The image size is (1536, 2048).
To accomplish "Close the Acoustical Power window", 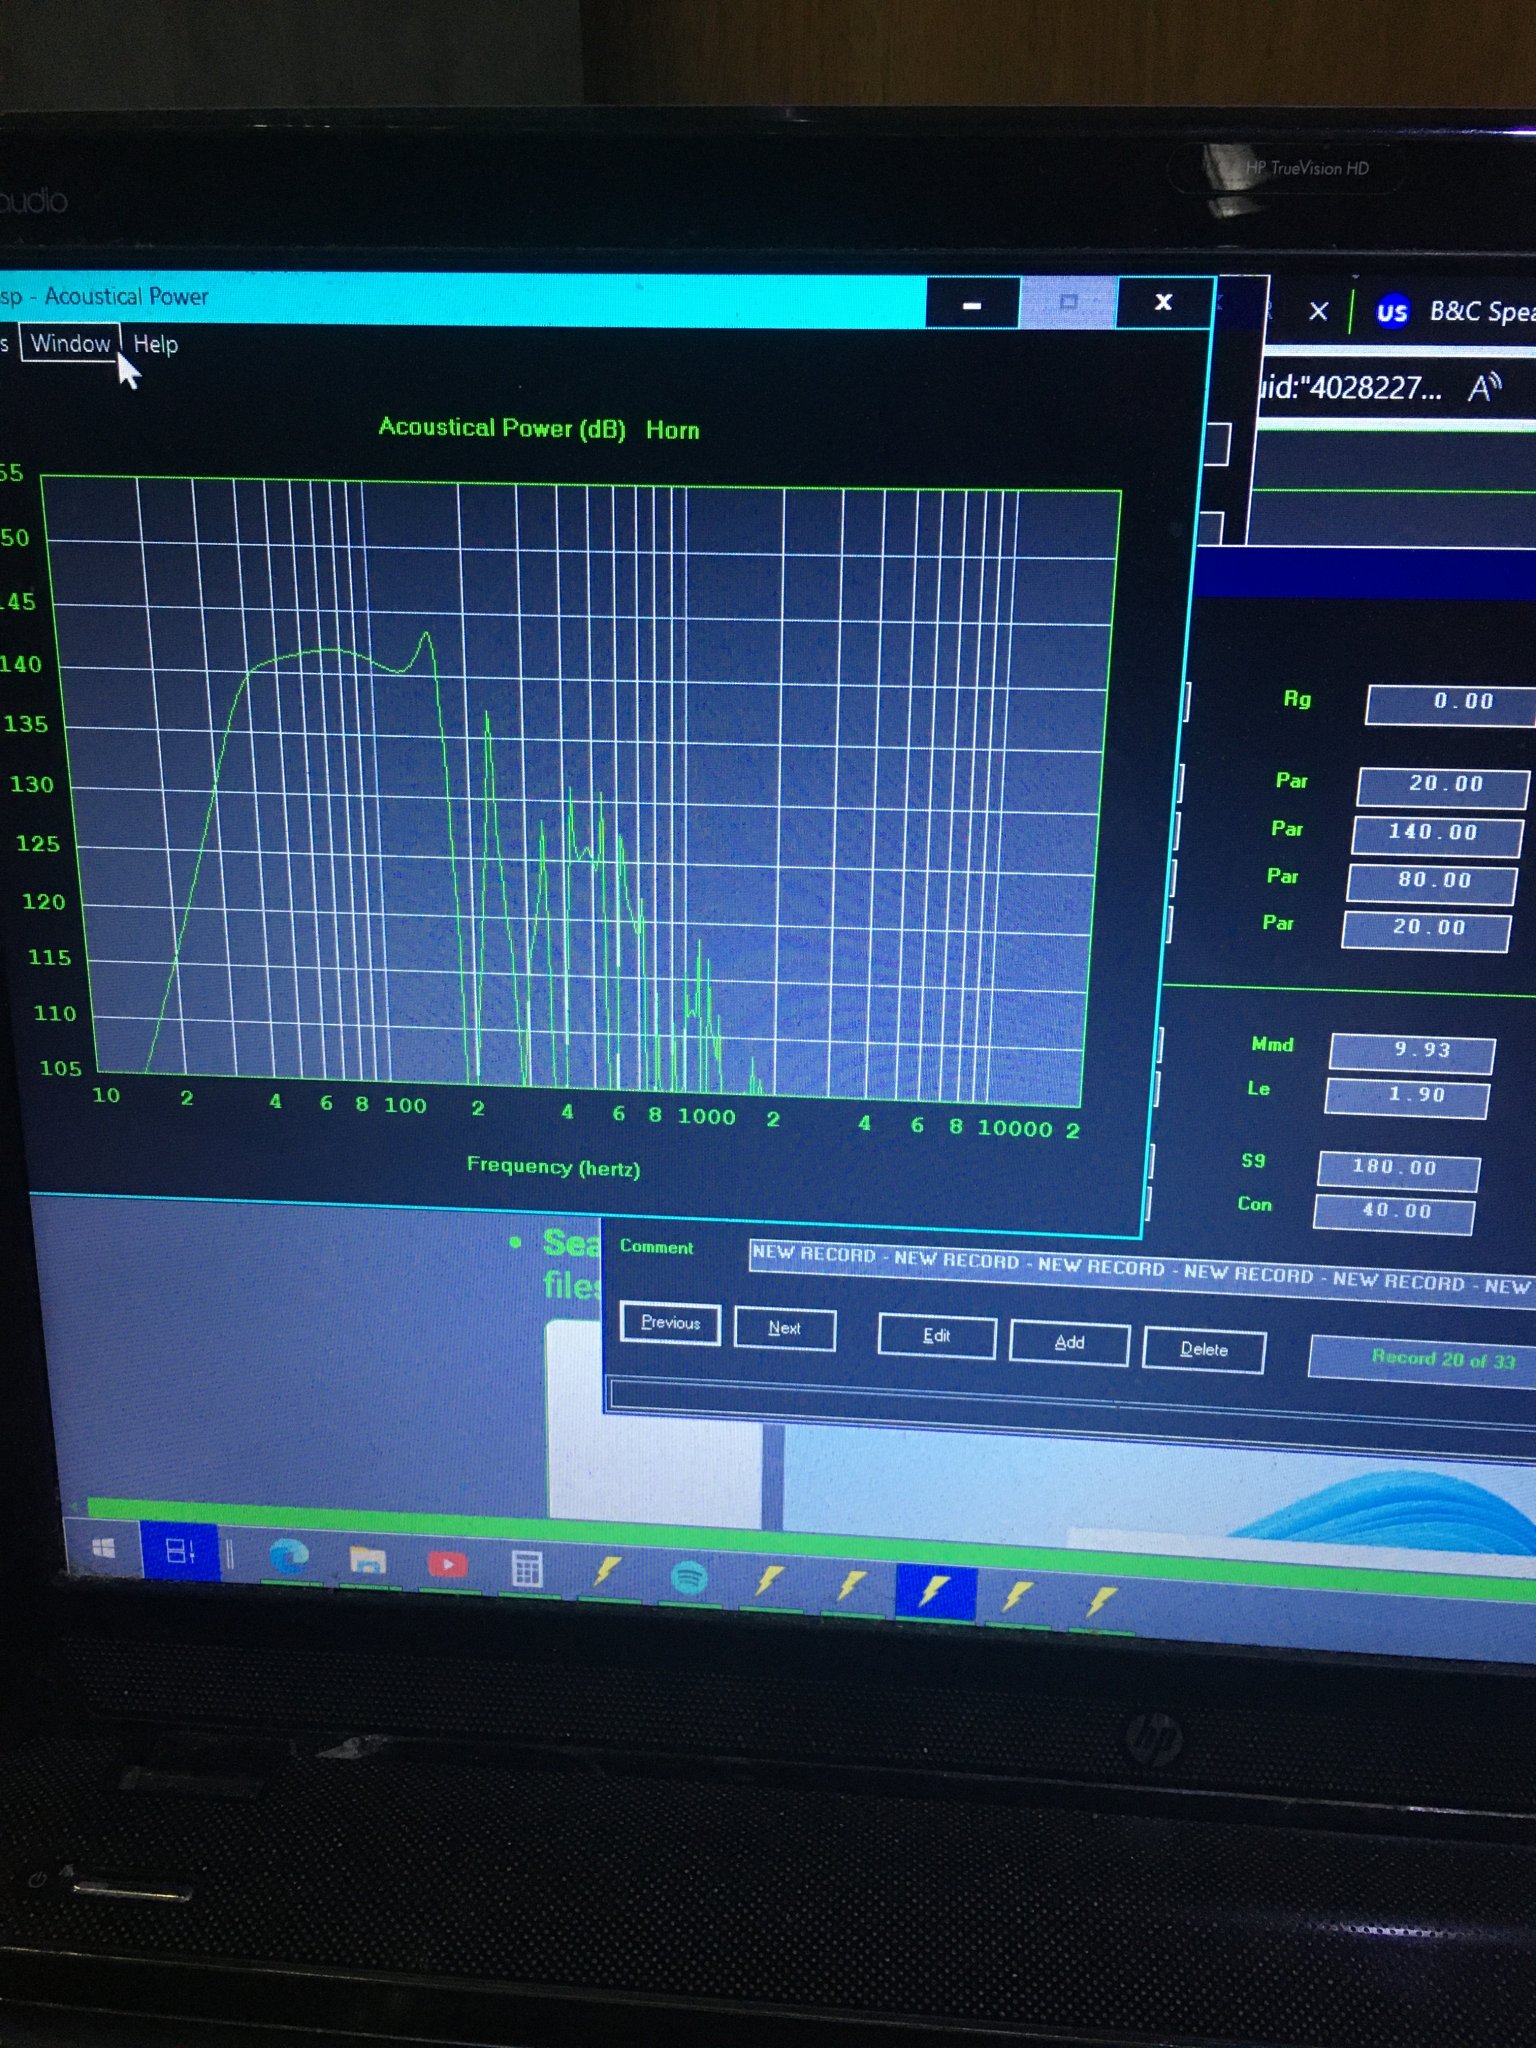I will pyautogui.click(x=1164, y=302).
